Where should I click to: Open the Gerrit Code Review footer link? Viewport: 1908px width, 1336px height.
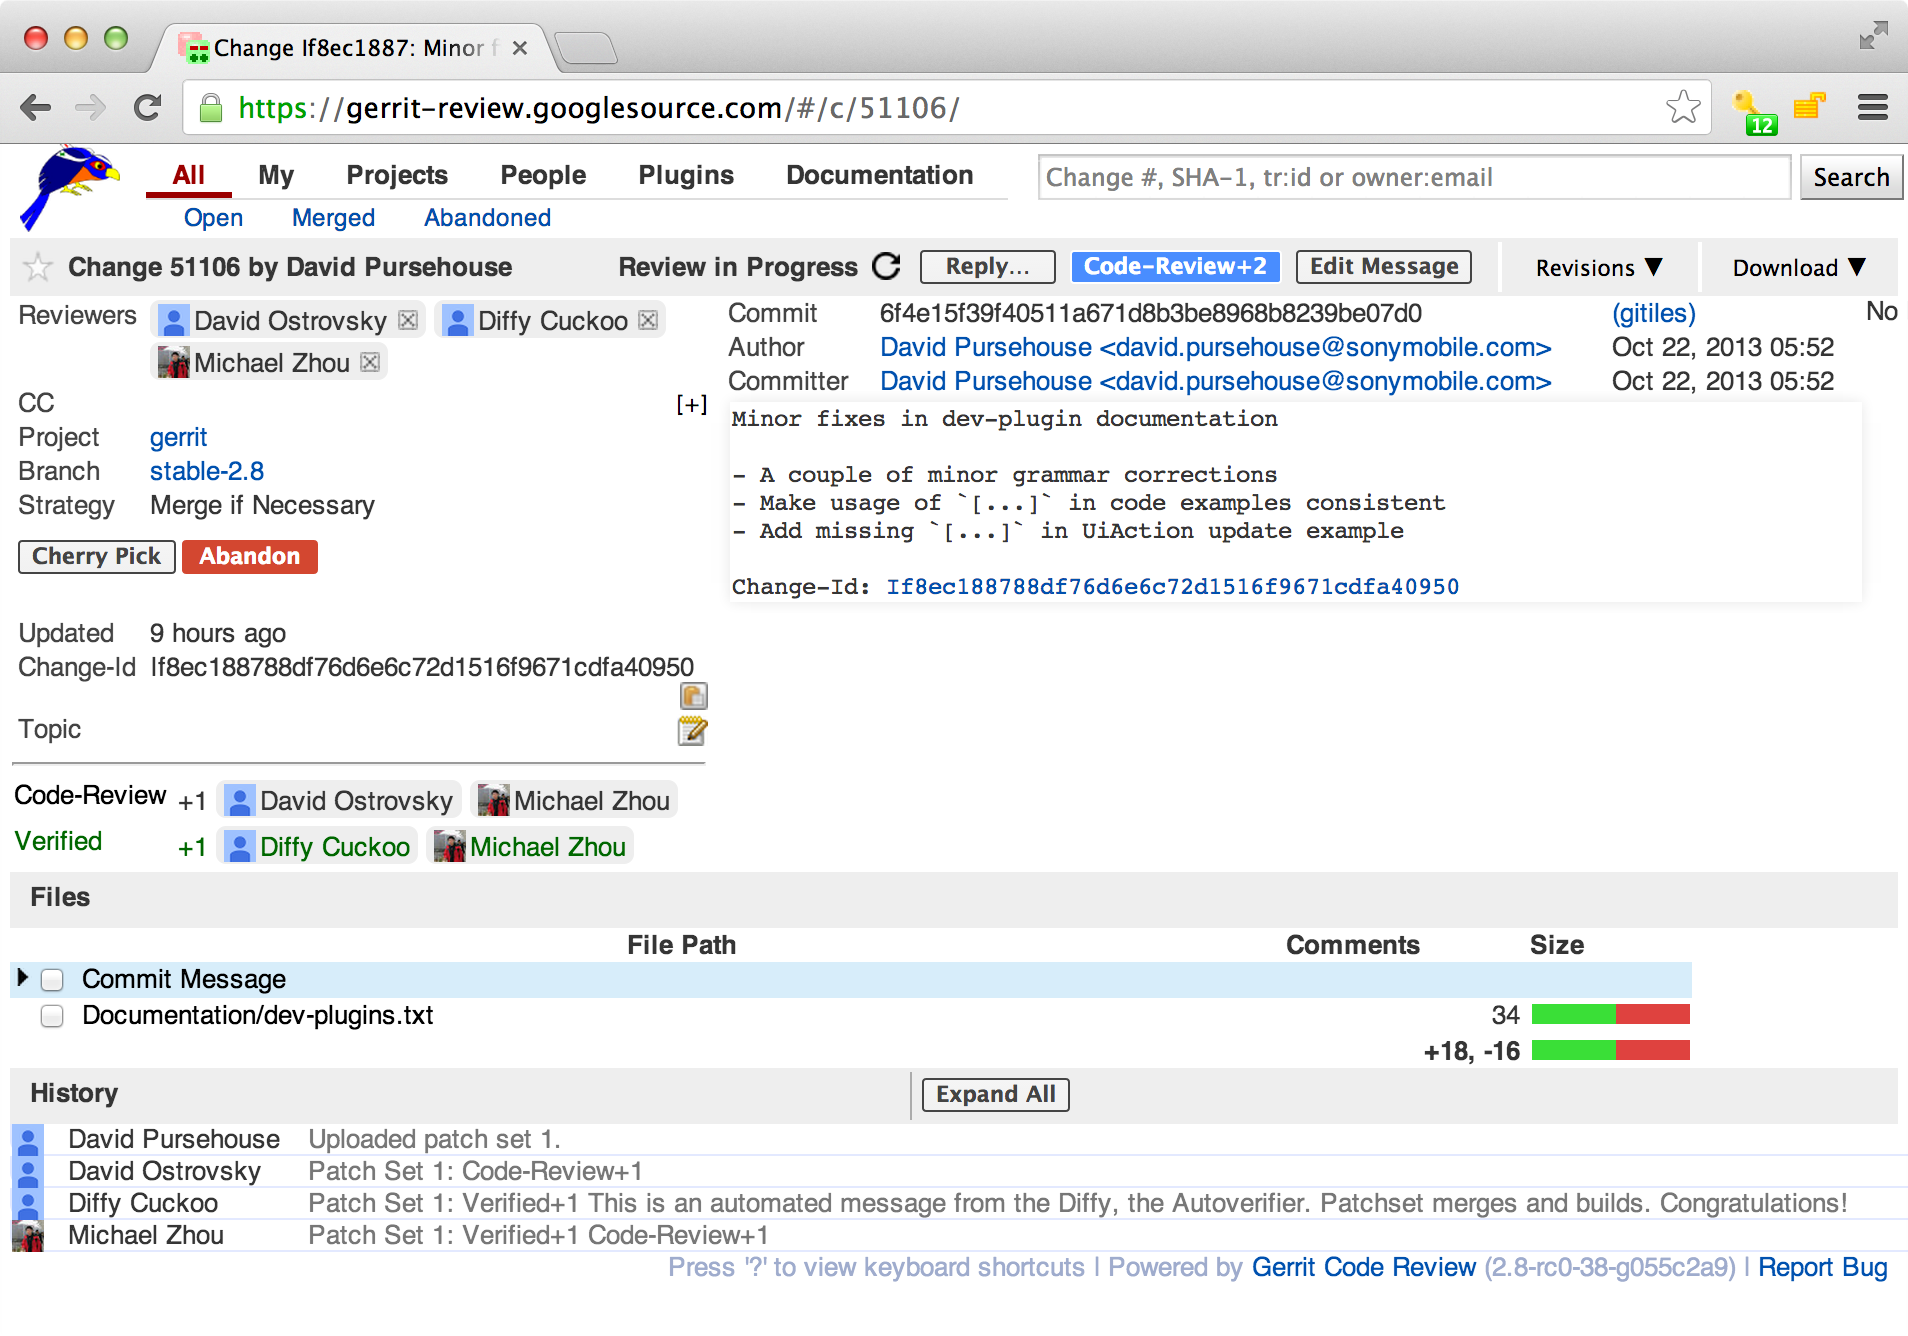pyautogui.click(x=1363, y=1267)
